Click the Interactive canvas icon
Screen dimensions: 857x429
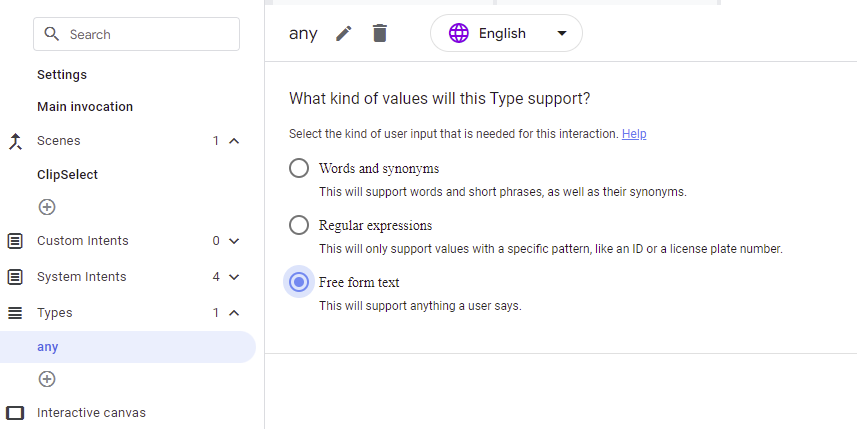[x=15, y=413]
